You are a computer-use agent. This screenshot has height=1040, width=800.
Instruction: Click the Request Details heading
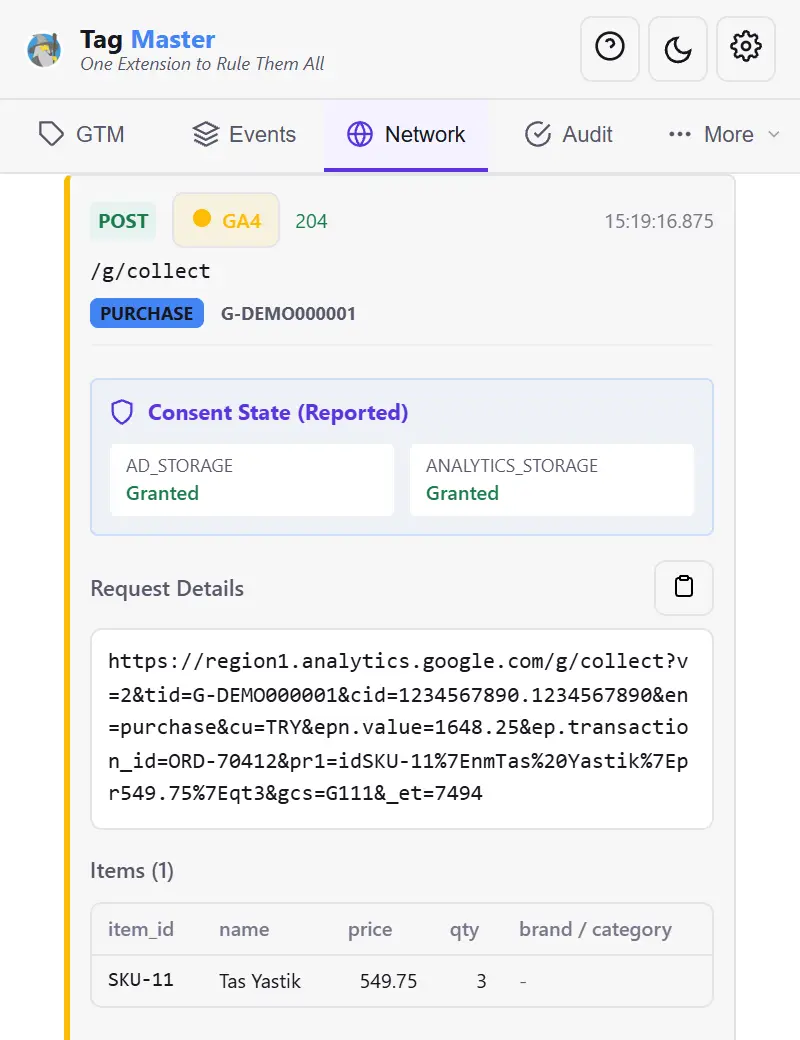click(167, 588)
